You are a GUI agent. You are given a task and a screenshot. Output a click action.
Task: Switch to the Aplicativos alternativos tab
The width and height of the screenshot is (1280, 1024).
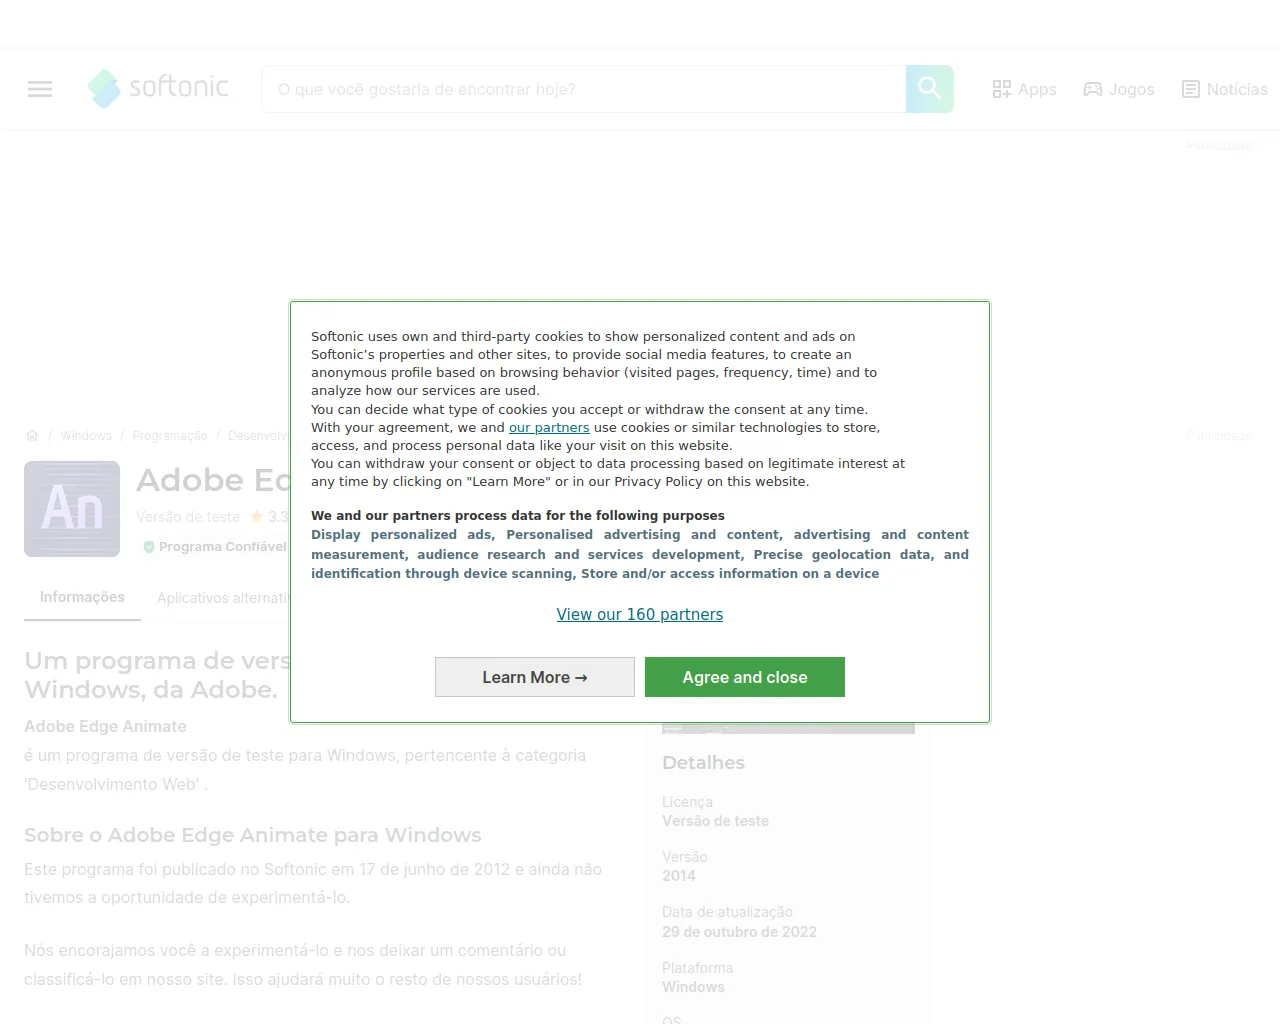223,597
